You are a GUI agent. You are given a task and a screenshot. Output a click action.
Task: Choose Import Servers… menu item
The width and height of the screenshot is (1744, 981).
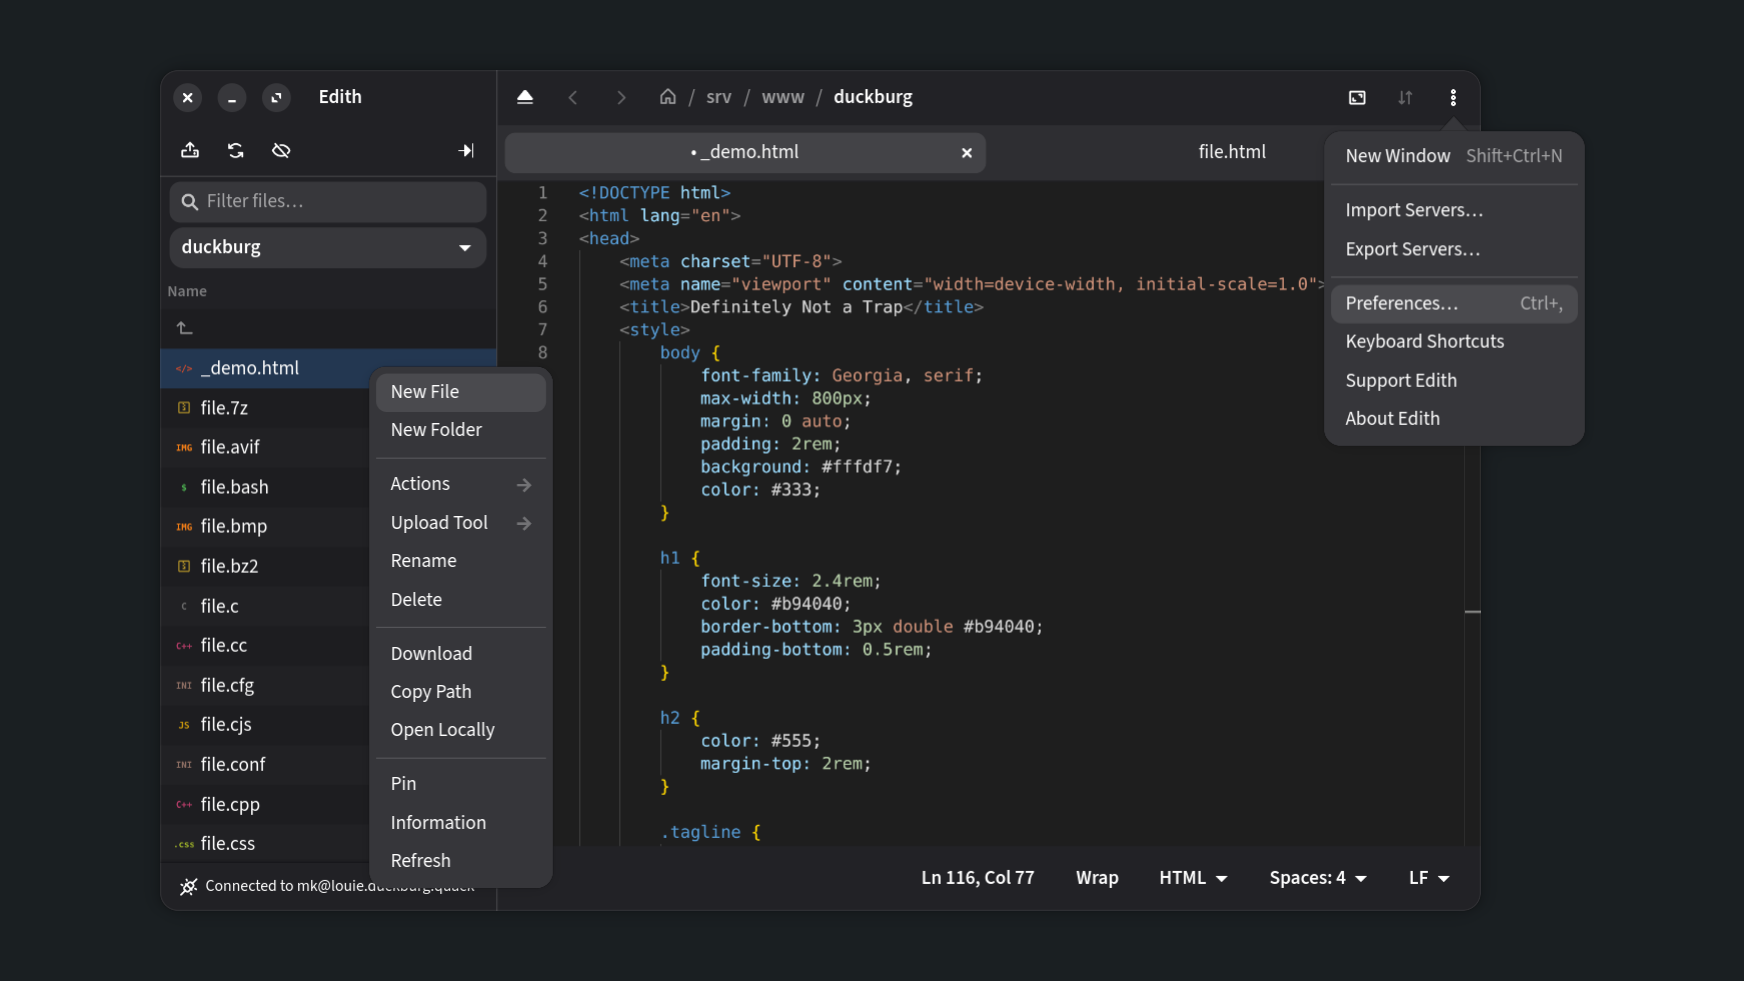1454,210
